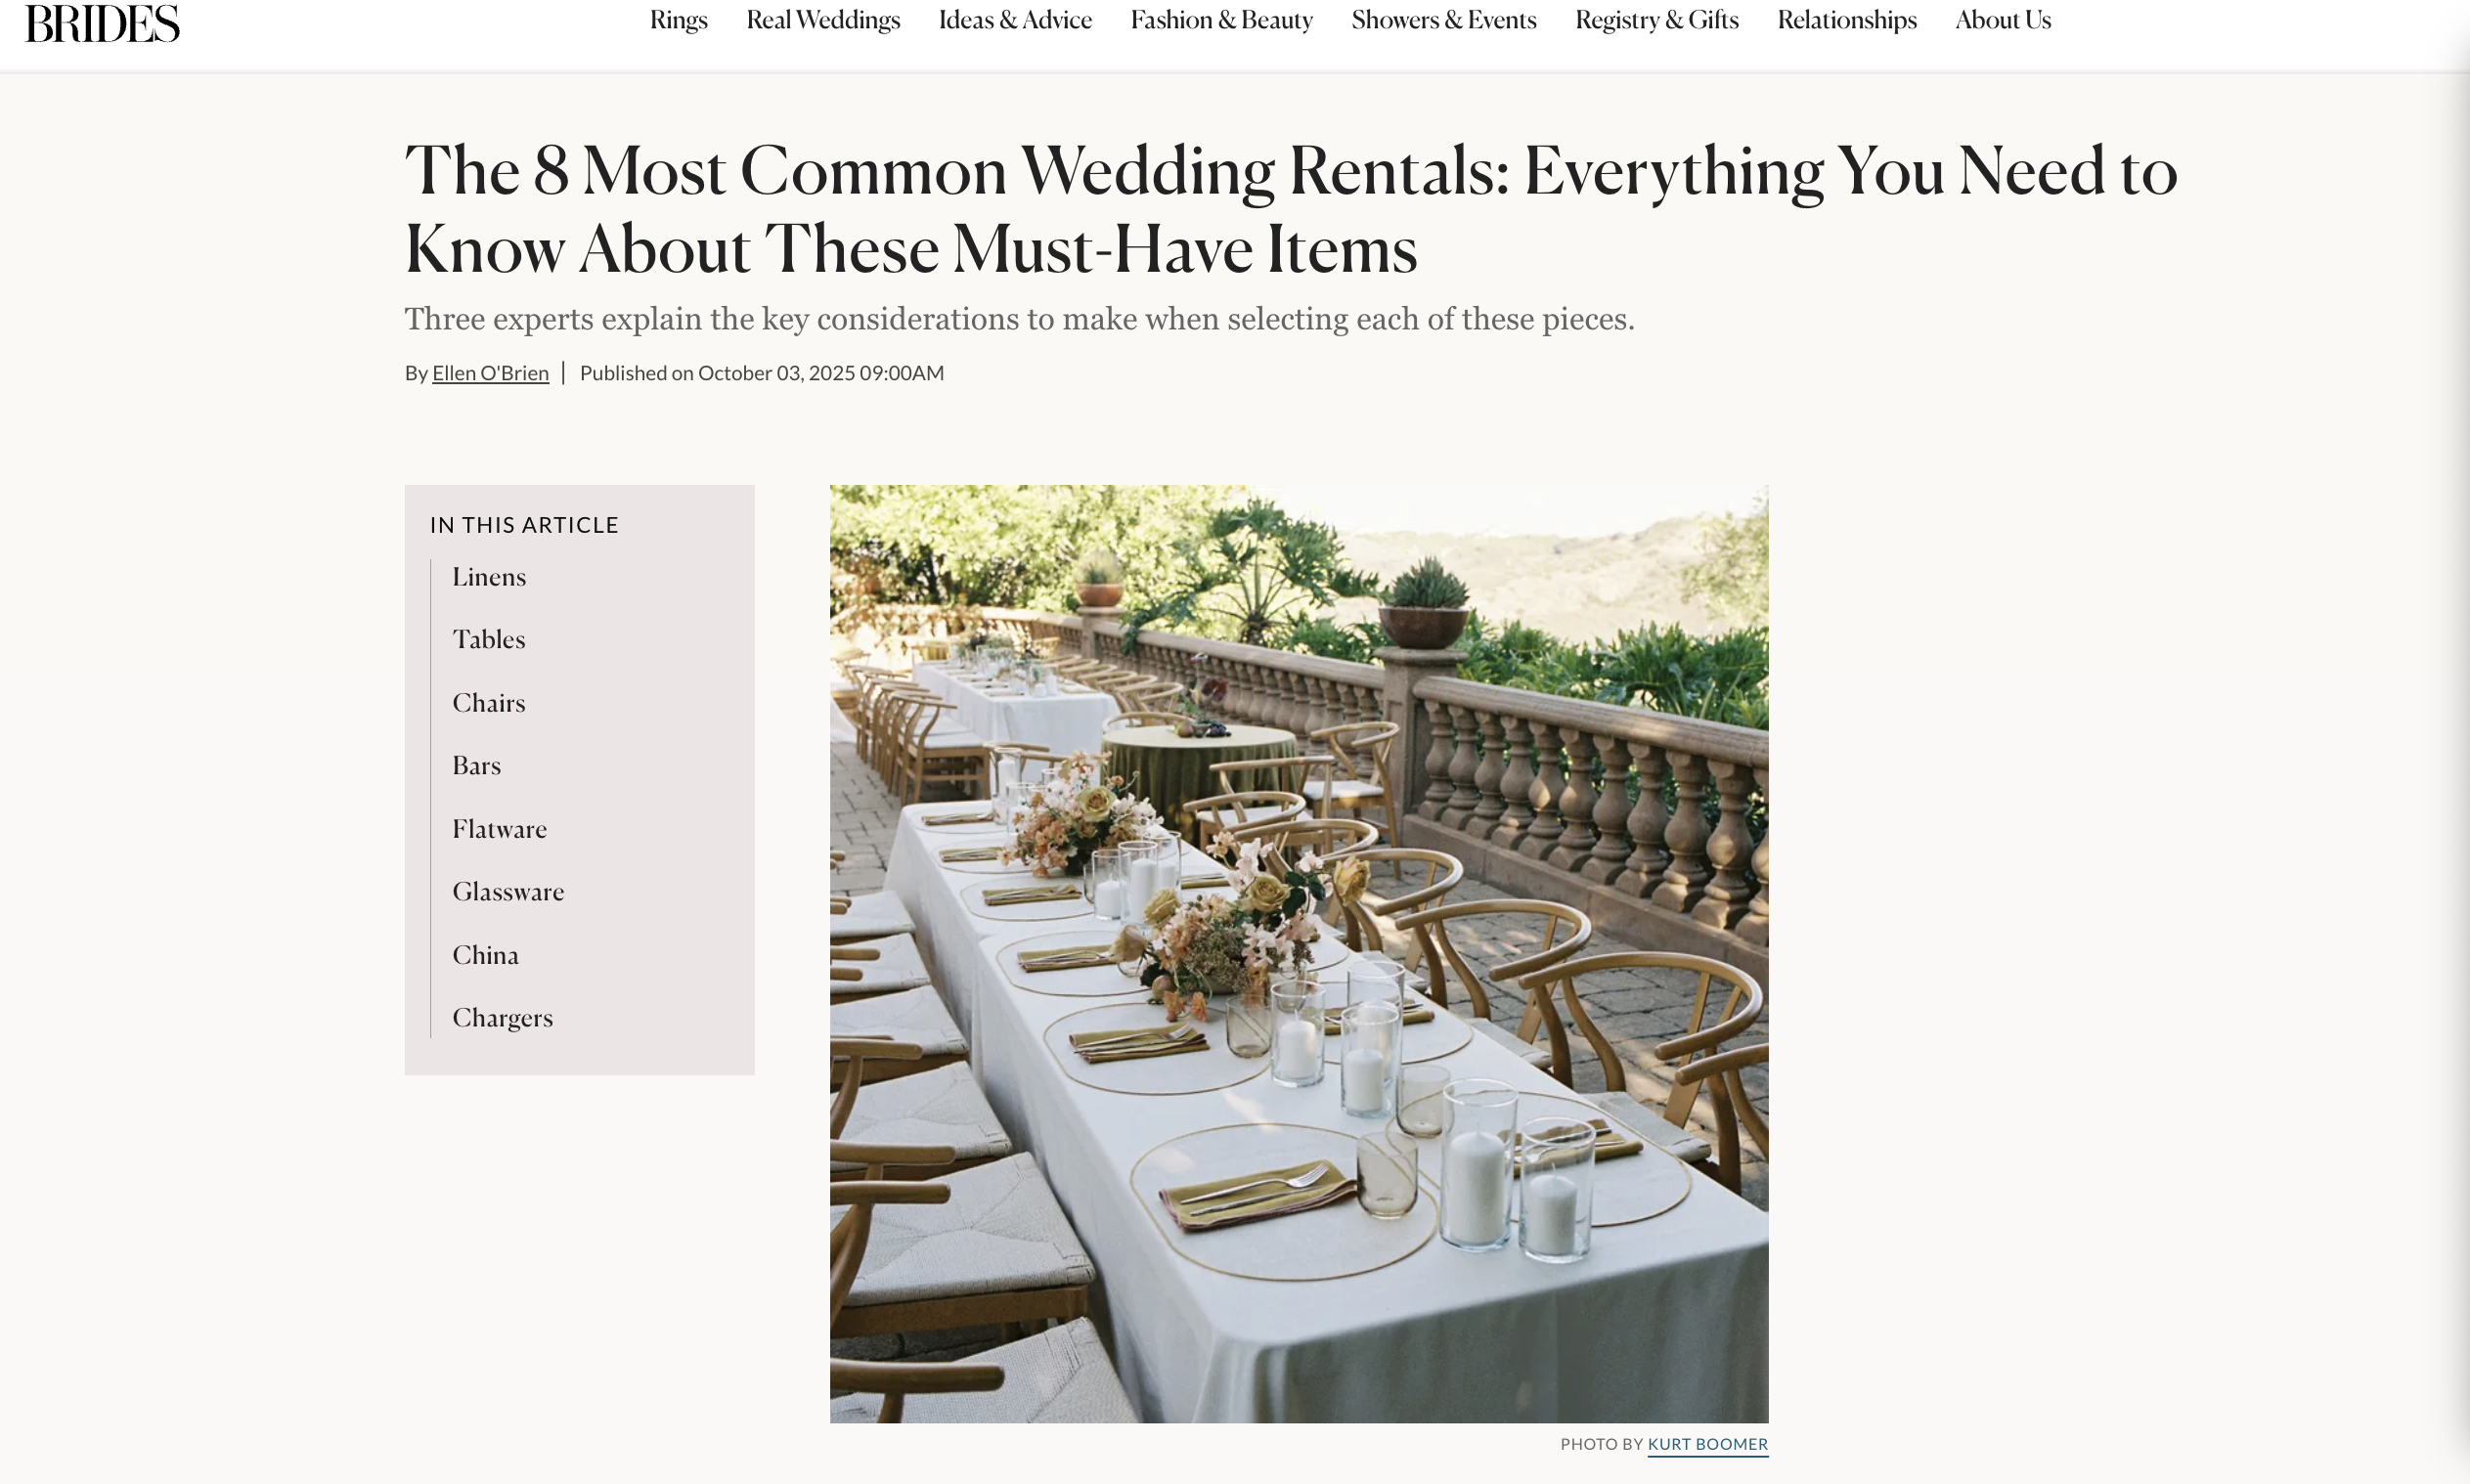Open the Rings navigation menu
Image resolution: width=2470 pixels, height=1484 pixels.
pos(678,20)
